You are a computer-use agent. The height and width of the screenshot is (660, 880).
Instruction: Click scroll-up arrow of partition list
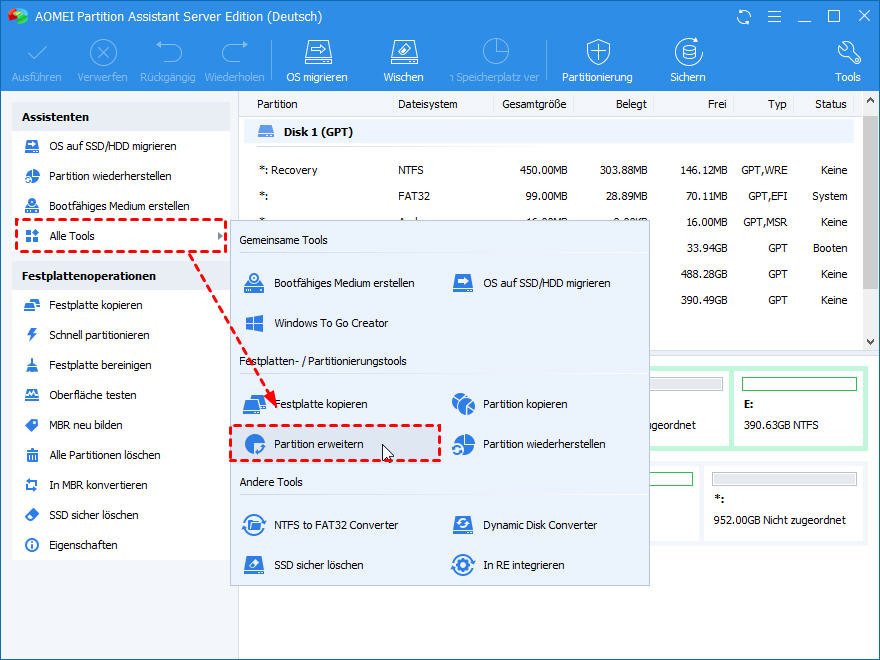[870, 101]
